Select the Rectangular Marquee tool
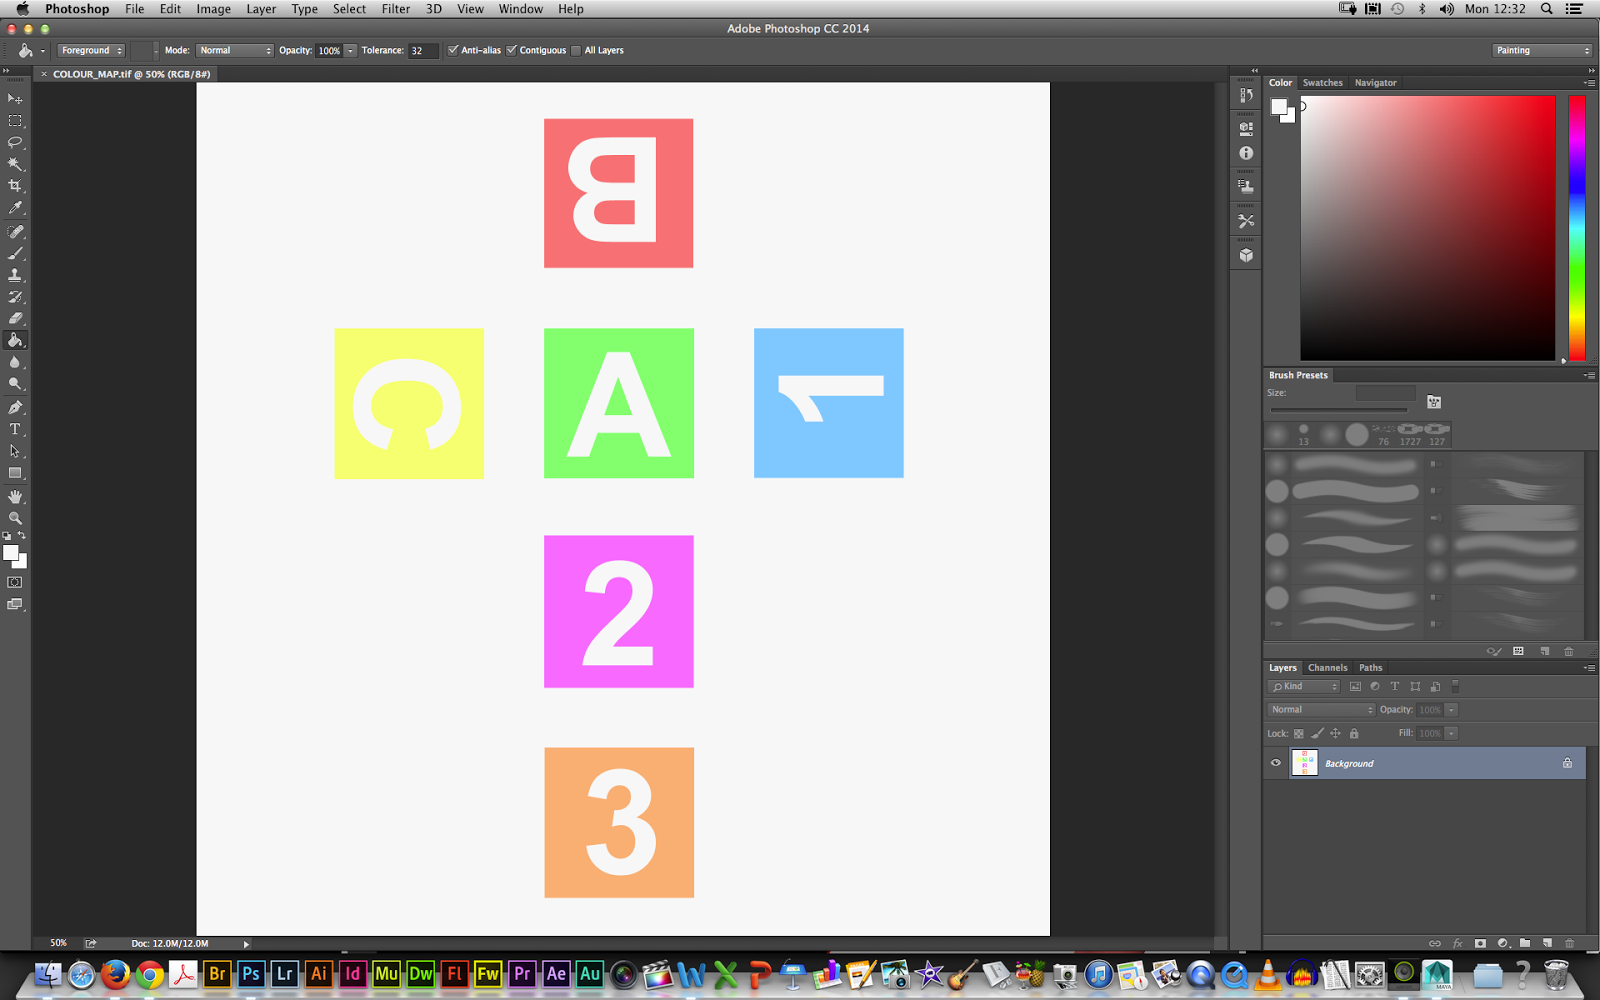The image size is (1600, 1000). tap(15, 121)
